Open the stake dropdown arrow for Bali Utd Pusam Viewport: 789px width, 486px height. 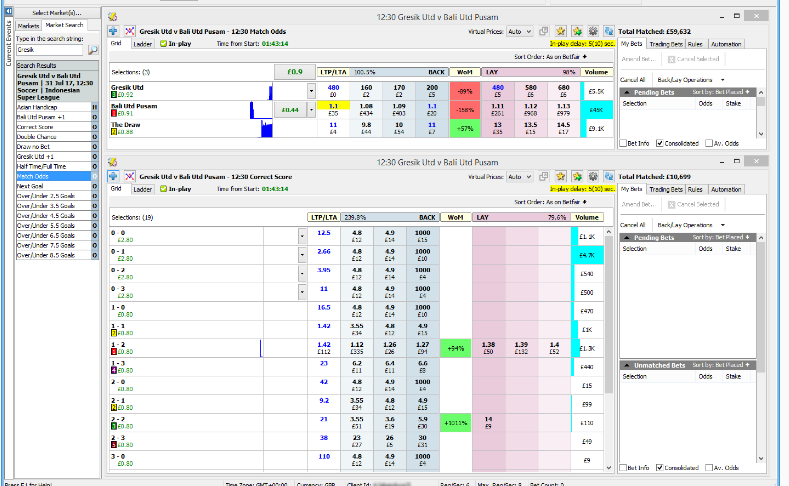click(x=311, y=110)
